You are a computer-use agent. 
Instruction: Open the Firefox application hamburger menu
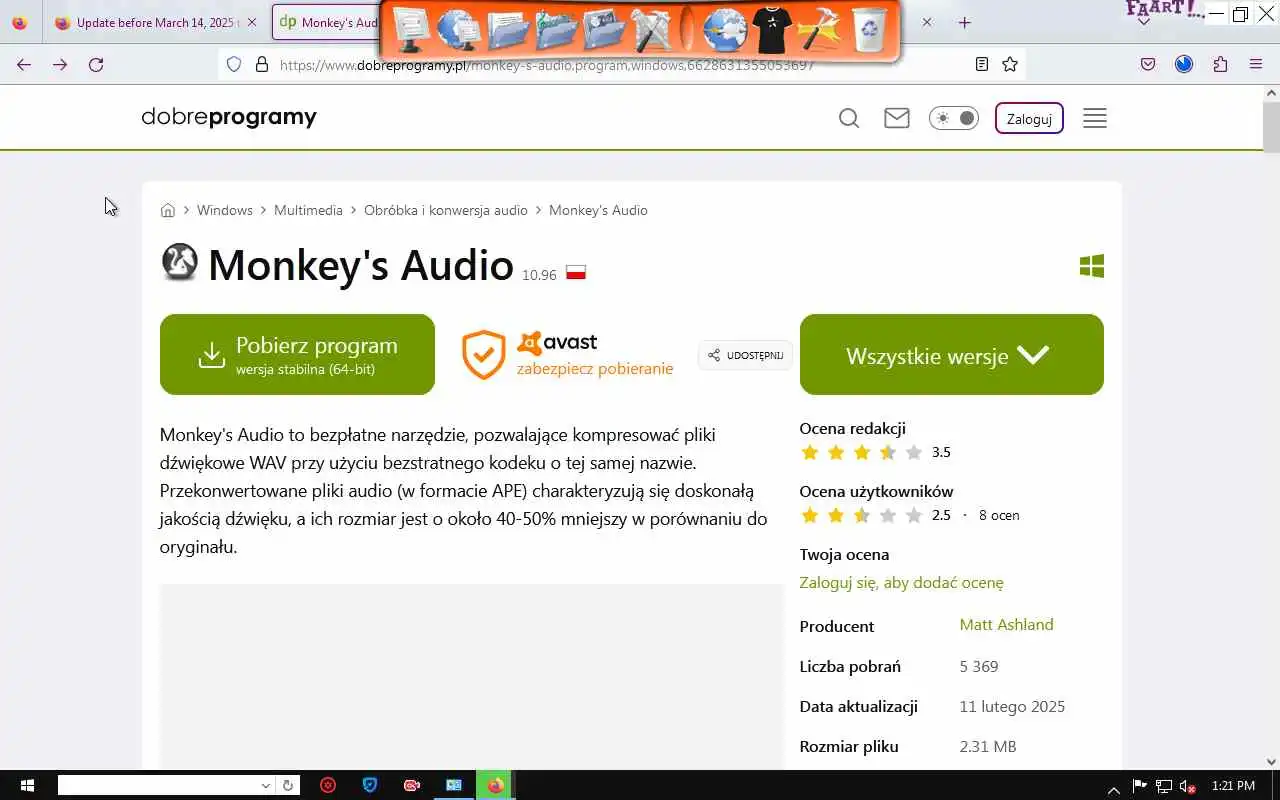[x=1256, y=64]
